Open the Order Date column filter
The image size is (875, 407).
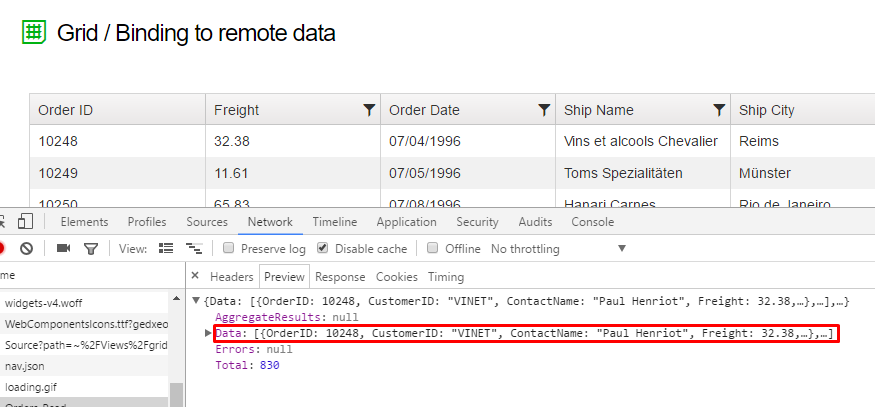pyautogui.click(x=544, y=110)
